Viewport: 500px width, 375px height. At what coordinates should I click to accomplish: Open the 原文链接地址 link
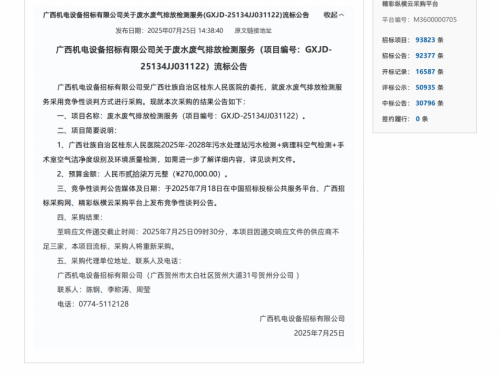(x=253, y=31)
